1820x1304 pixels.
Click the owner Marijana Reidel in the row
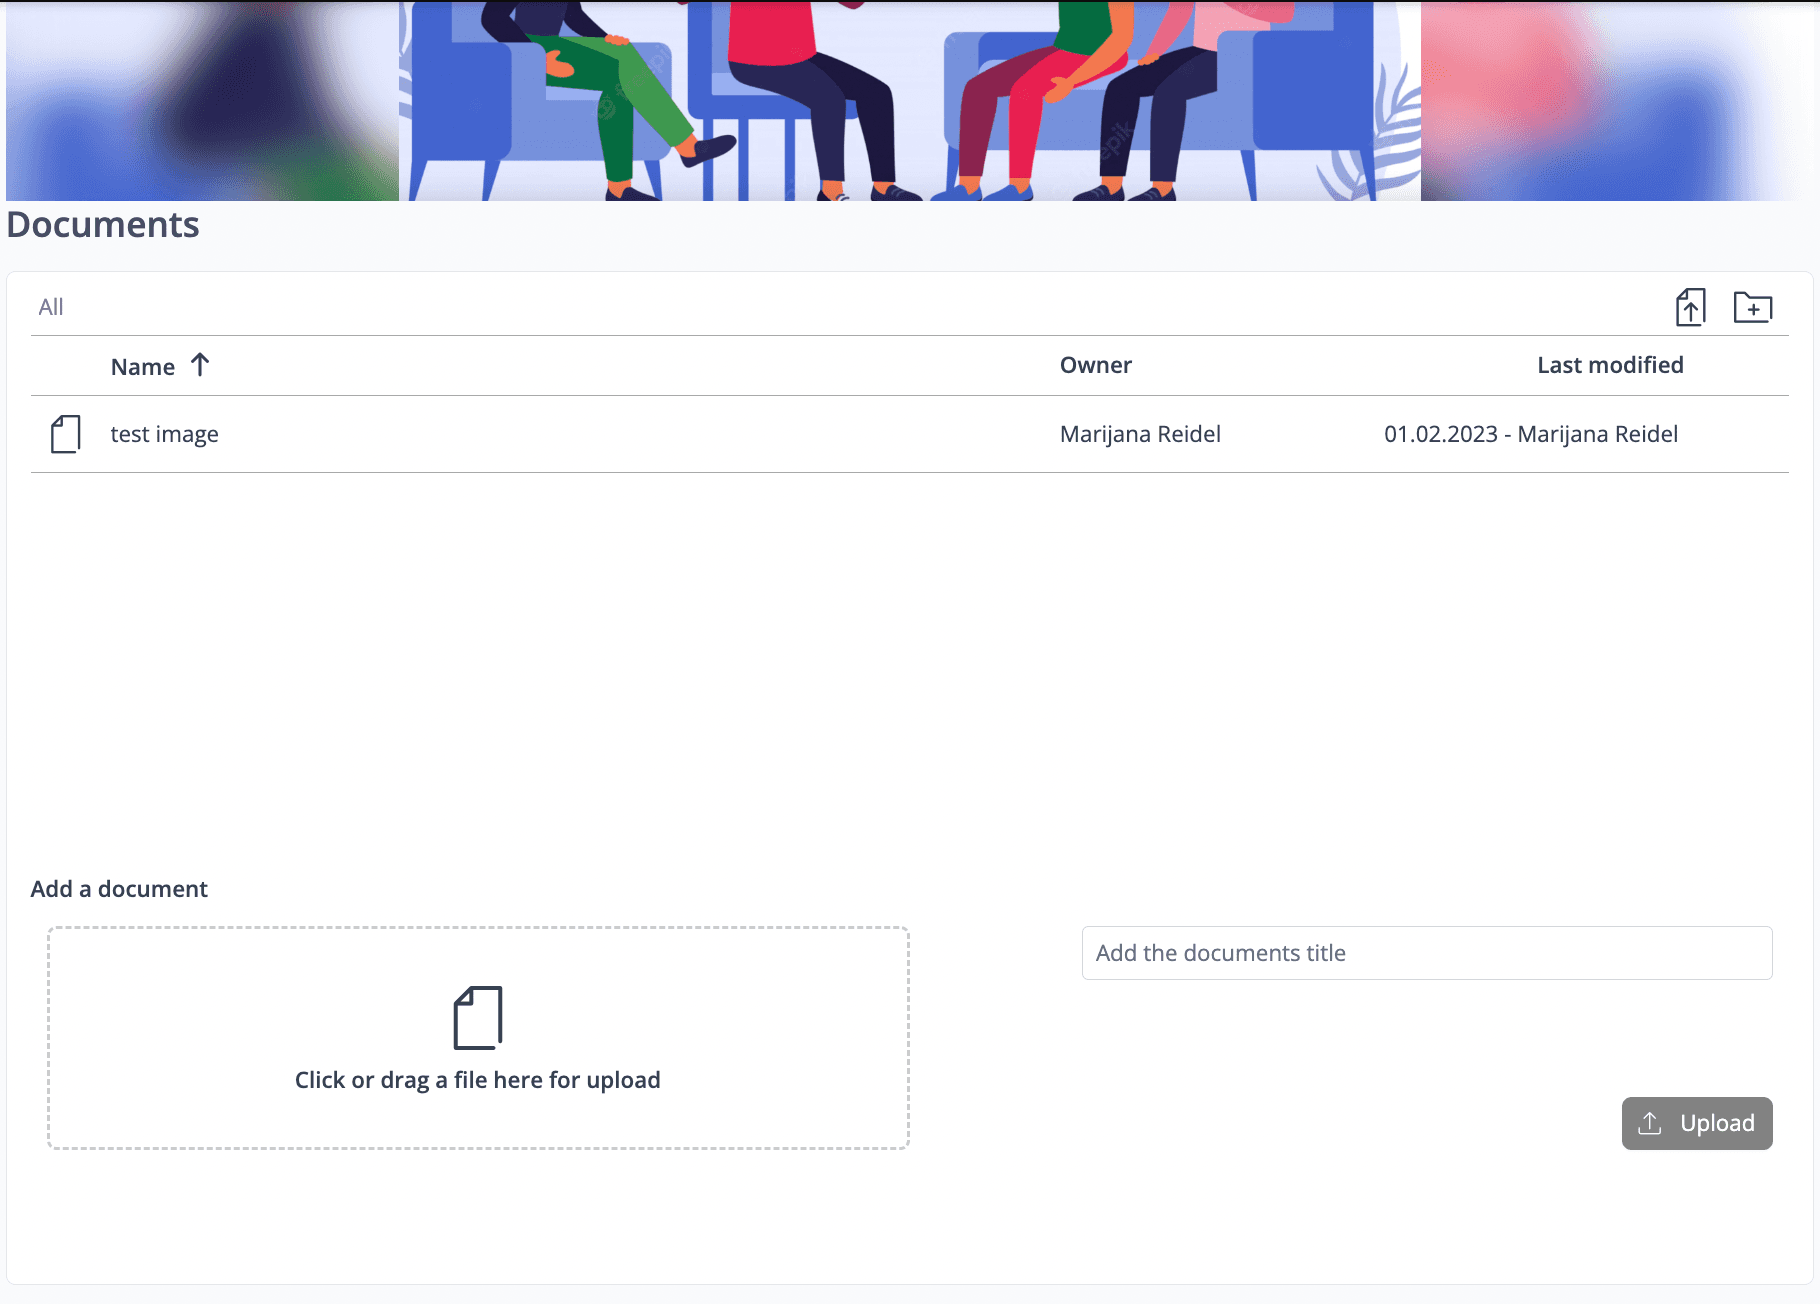(1140, 434)
